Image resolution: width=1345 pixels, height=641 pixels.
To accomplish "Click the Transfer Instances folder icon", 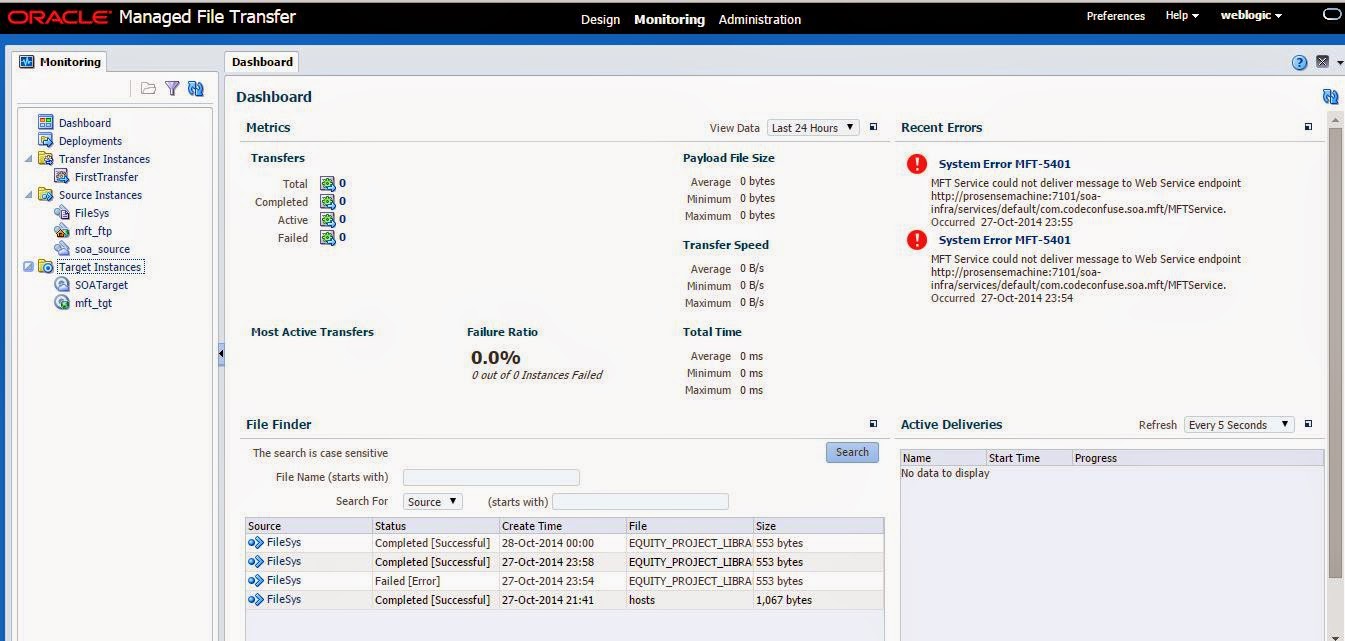I will click(45, 158).
